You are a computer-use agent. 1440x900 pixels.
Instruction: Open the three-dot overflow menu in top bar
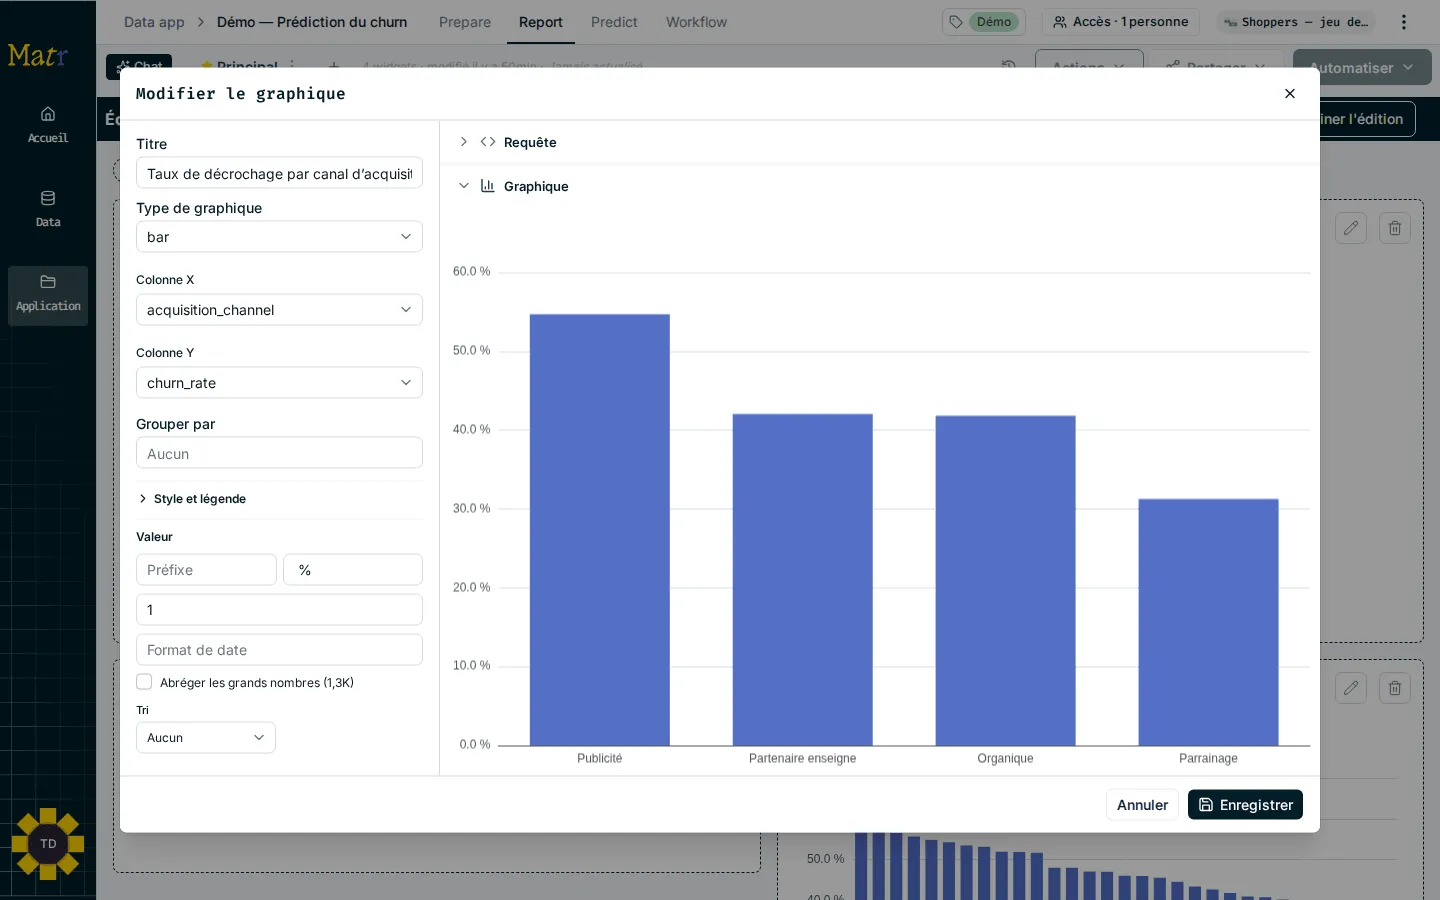coord(1404,22)
